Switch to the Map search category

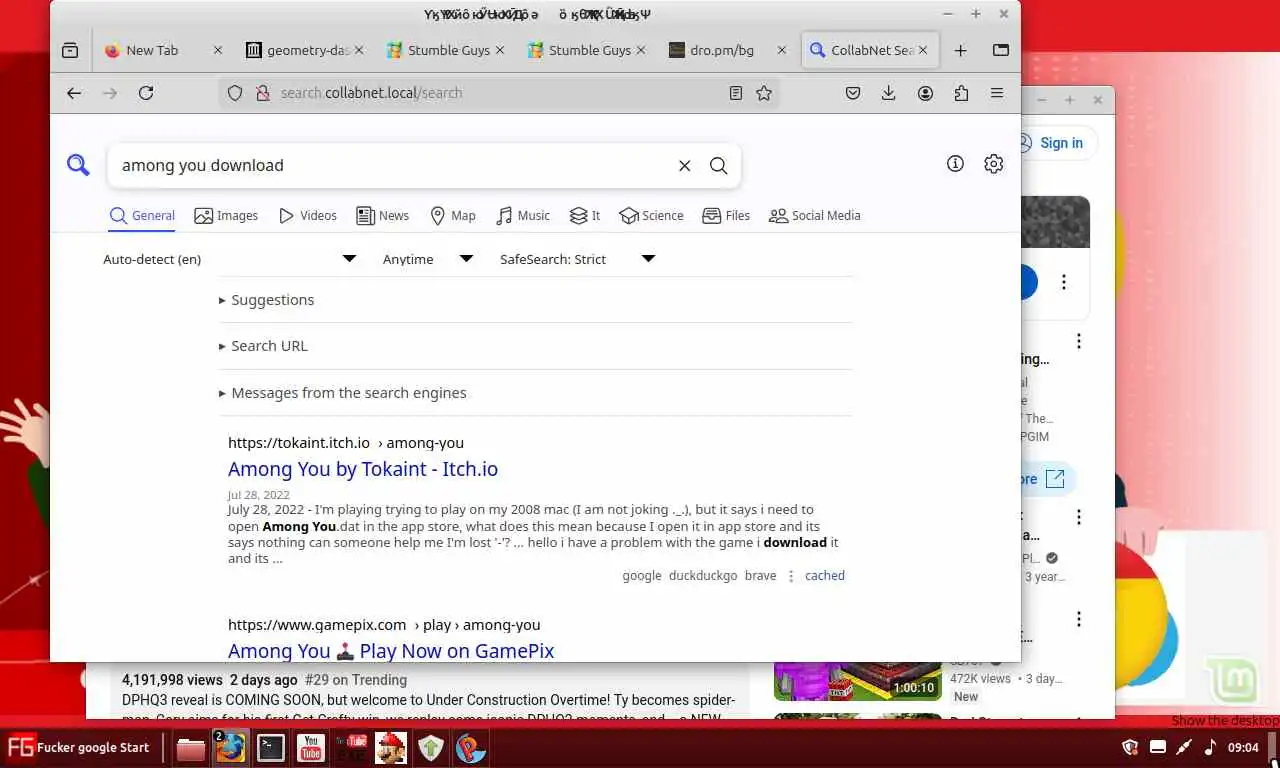point(452,216)
